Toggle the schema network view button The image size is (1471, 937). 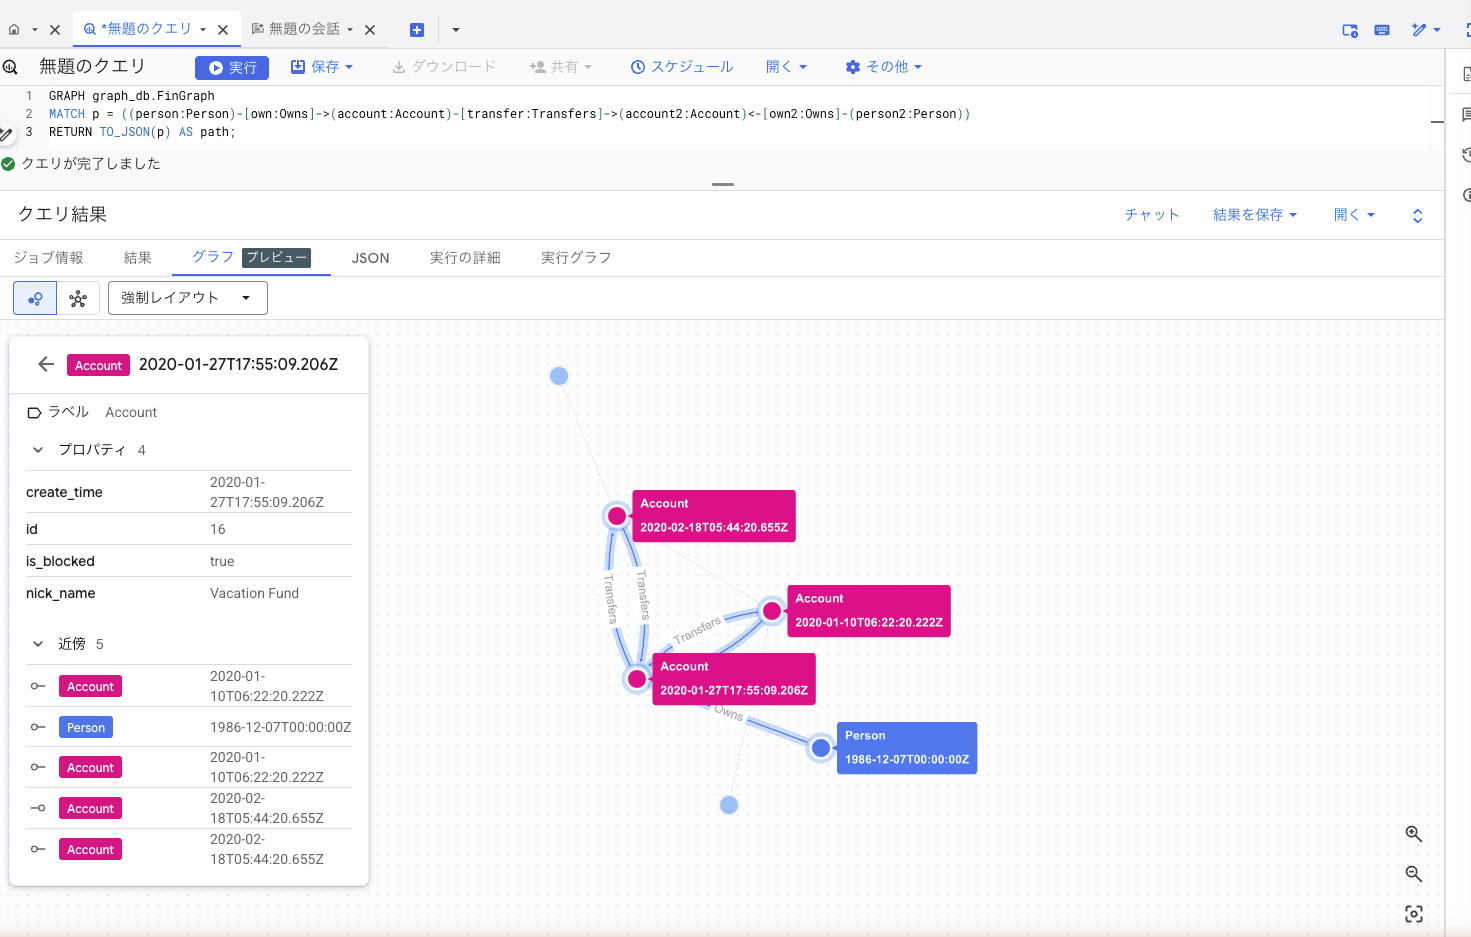(x=78, y=298)
